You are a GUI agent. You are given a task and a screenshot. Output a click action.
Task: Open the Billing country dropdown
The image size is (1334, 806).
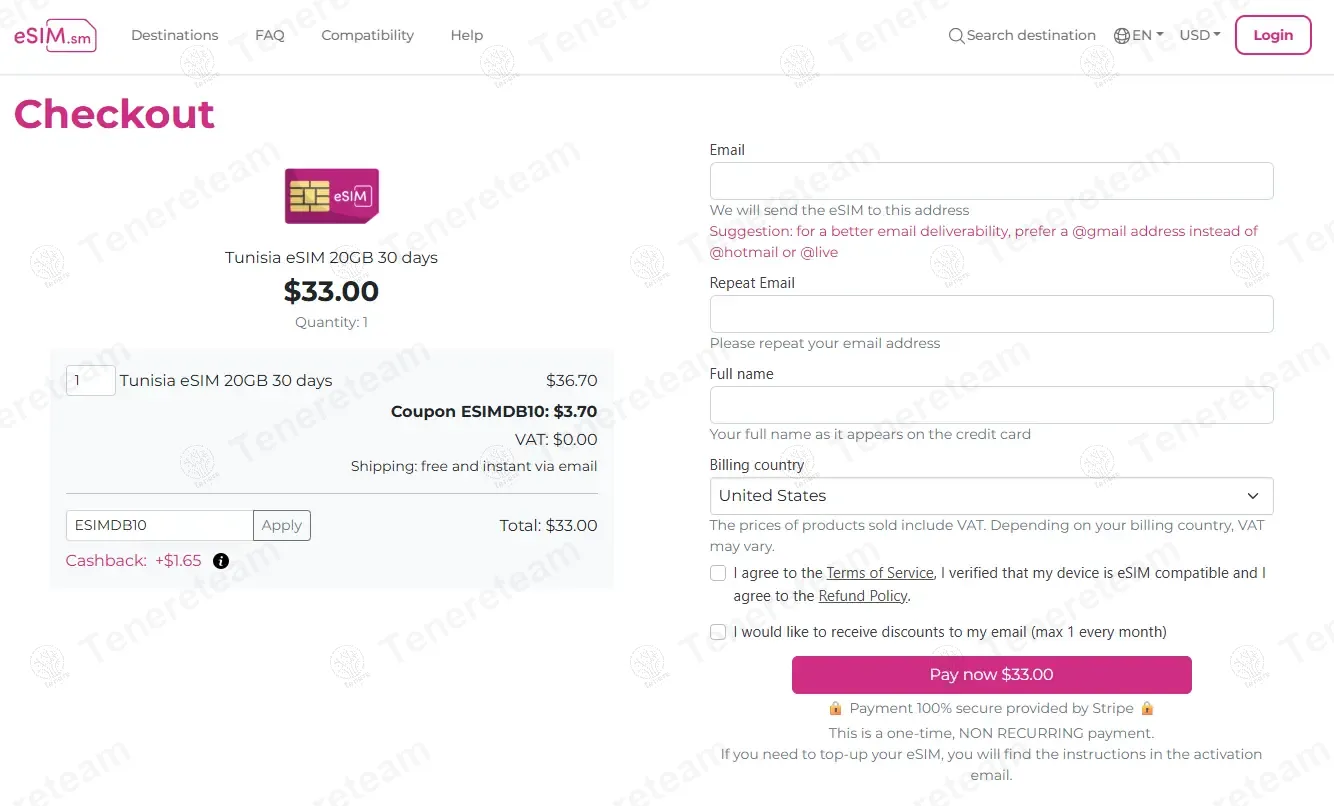(x=991, y=496)
